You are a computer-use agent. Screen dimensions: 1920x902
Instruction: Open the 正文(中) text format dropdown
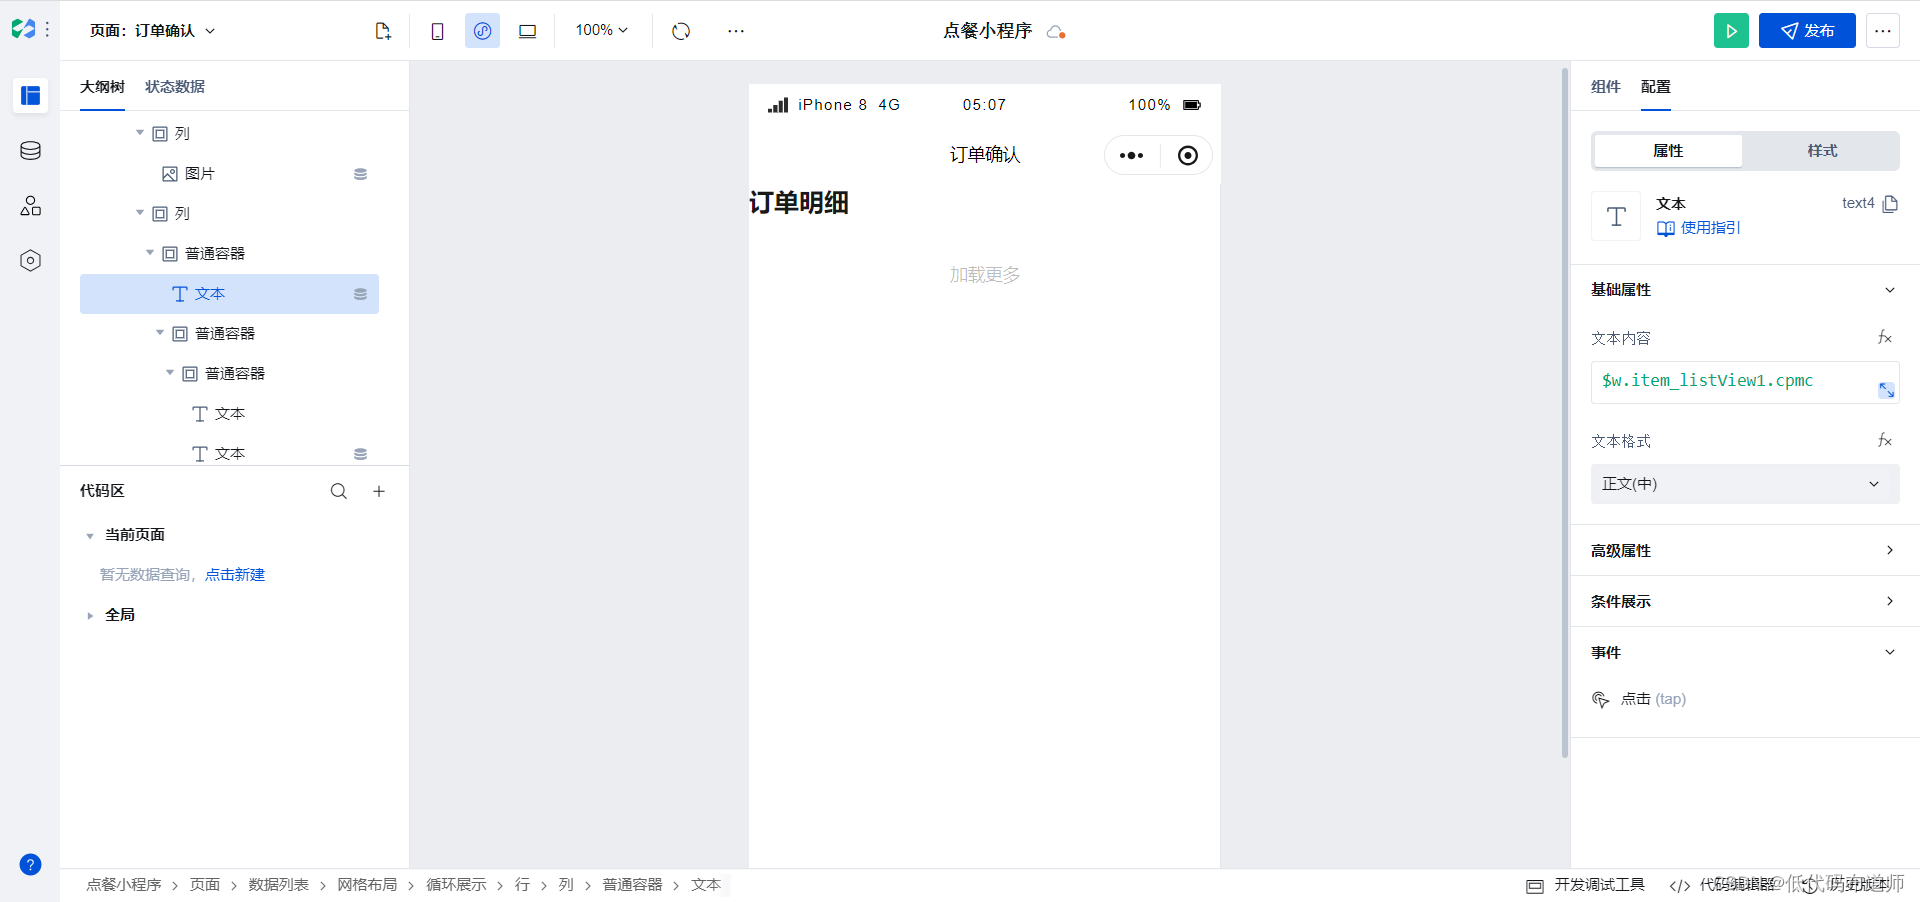click(x=1745, y=484)
